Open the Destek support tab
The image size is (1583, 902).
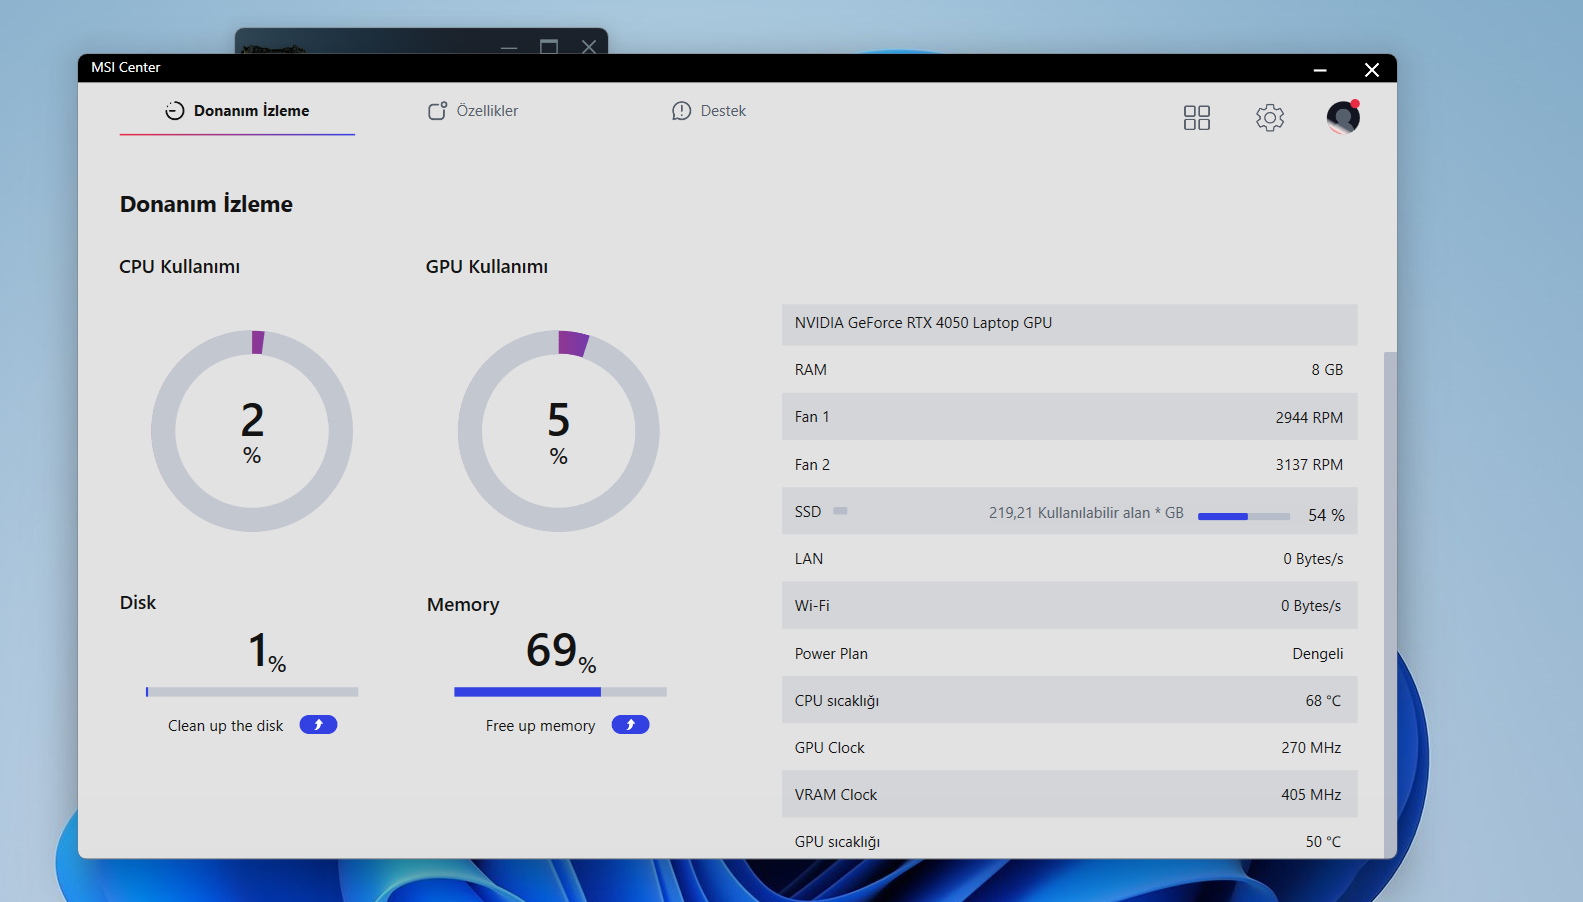[709, 111]
